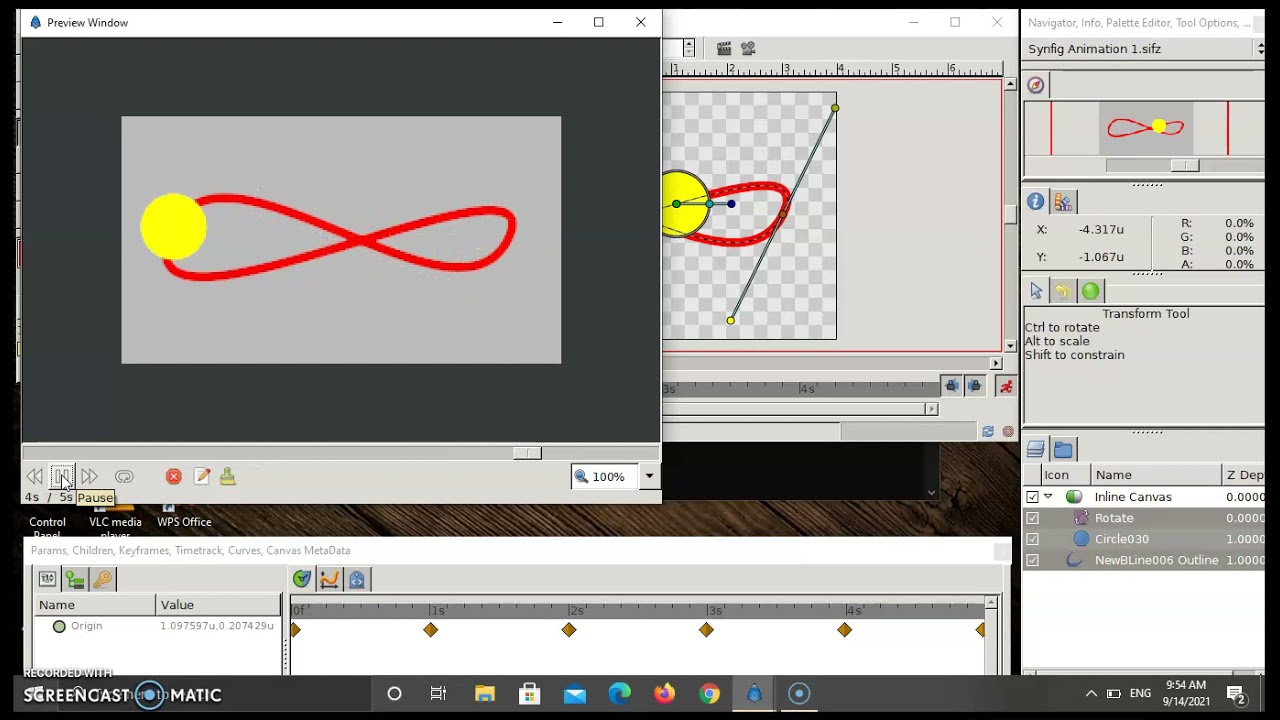Collapse the Inline Canvas layer group
Viewport: 1280px width, 720px height.
[x=1048, y=497]
